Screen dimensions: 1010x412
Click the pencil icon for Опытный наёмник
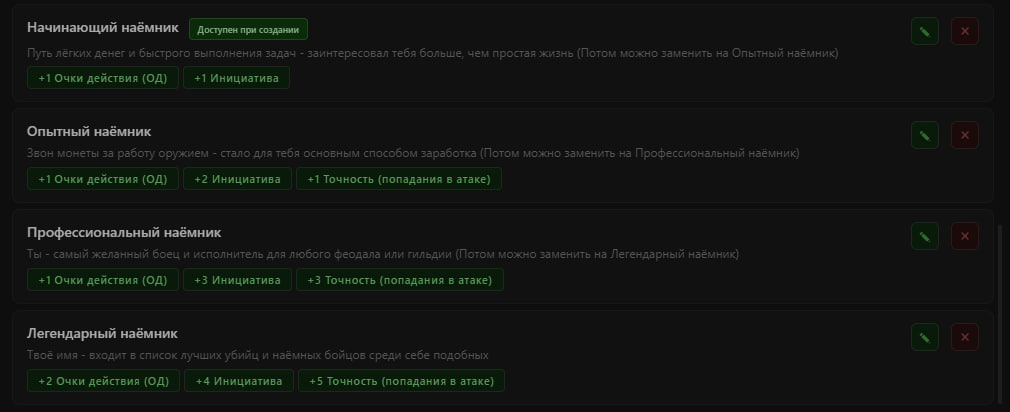pos(924,135)
